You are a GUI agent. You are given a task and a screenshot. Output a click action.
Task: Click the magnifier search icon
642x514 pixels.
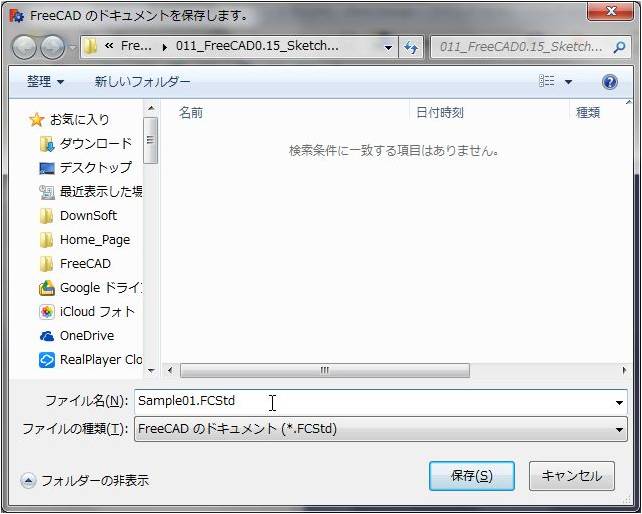[619, 47]
